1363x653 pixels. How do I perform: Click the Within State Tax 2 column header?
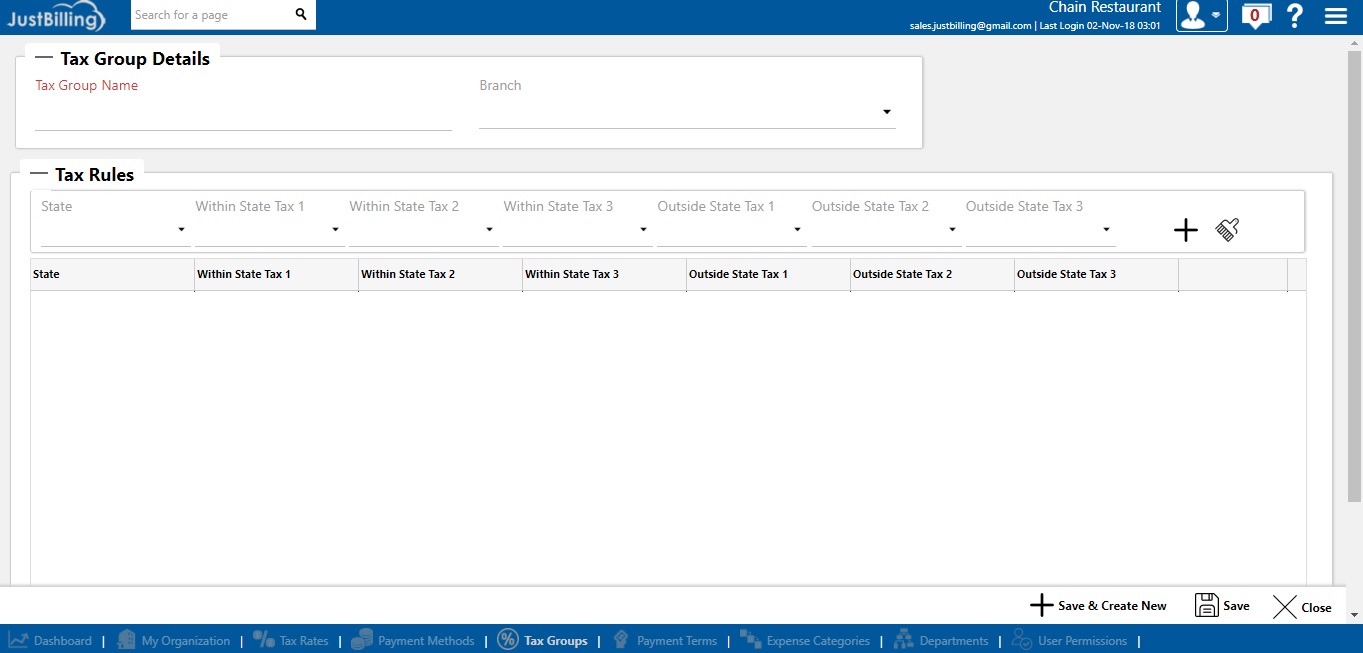[x=440, y=274]
